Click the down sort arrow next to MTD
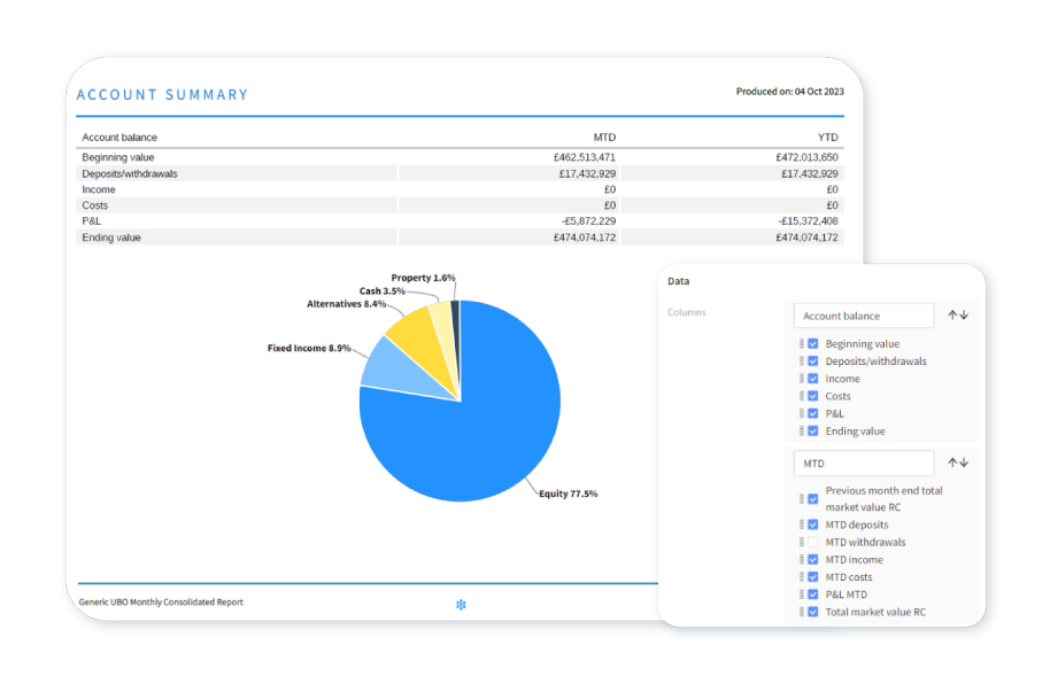 pos(963,462)
